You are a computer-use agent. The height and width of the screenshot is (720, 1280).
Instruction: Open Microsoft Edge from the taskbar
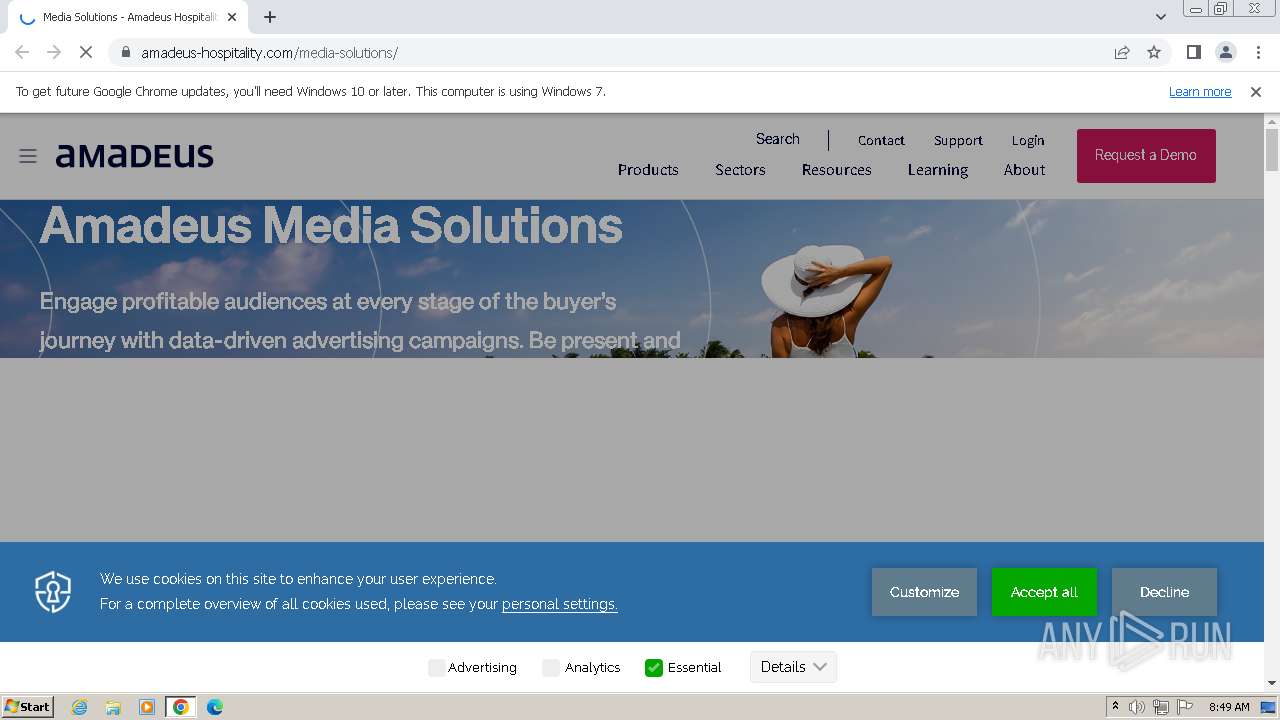[215, 707]
